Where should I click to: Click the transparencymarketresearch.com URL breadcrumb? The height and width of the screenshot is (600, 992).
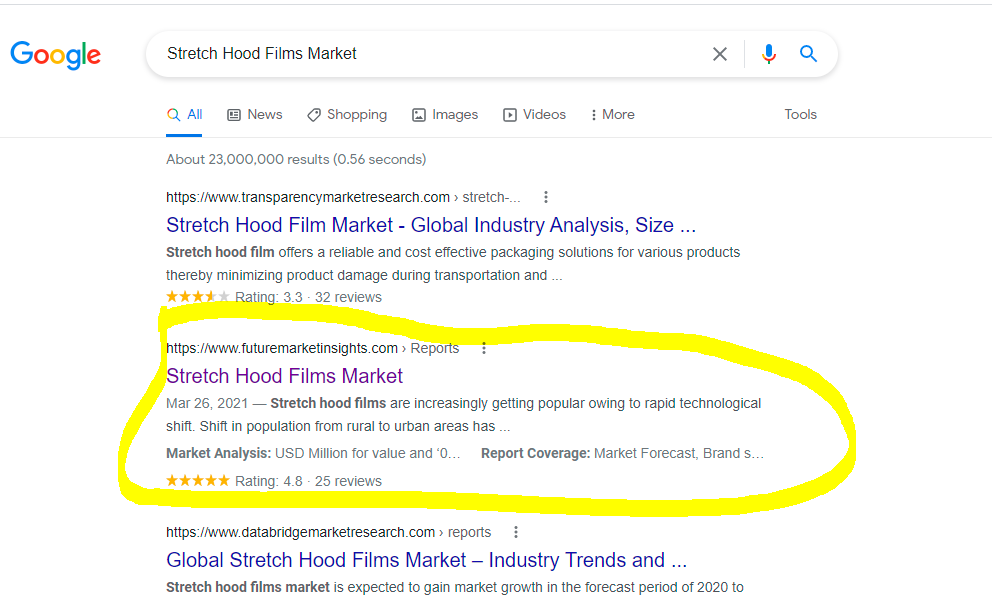pyautogui.click(x=344, y=197)
